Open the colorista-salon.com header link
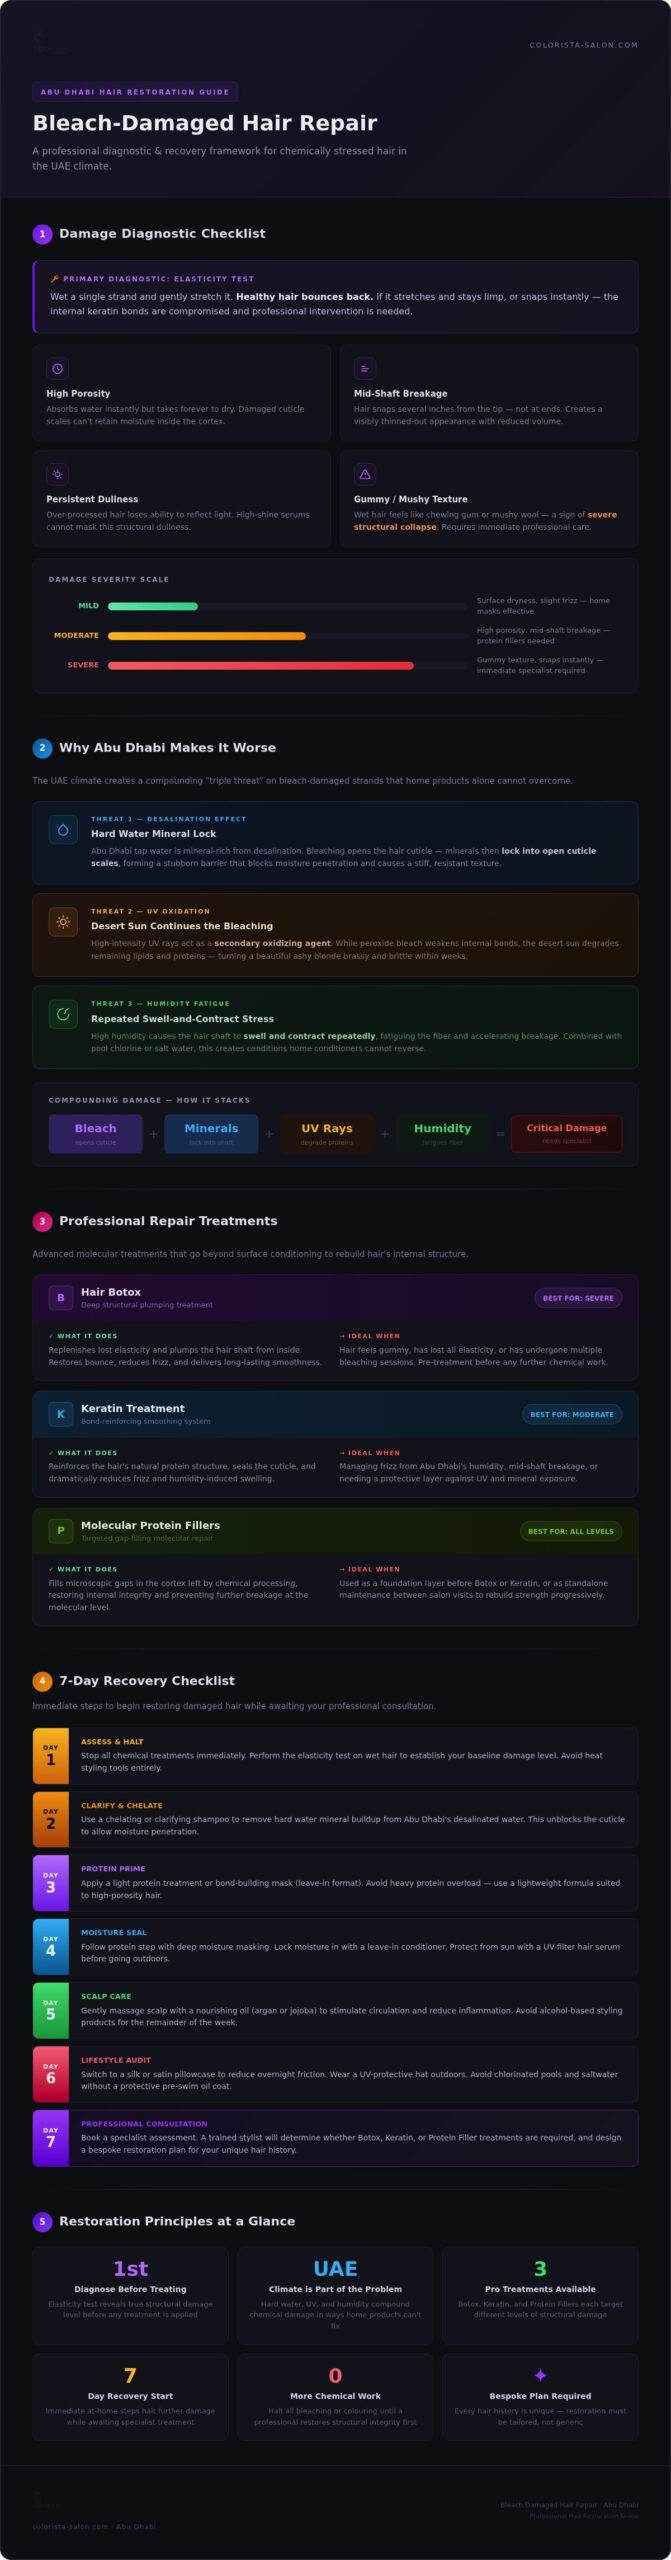Viewport: 671px width, 2560px height. pos(583,45)
